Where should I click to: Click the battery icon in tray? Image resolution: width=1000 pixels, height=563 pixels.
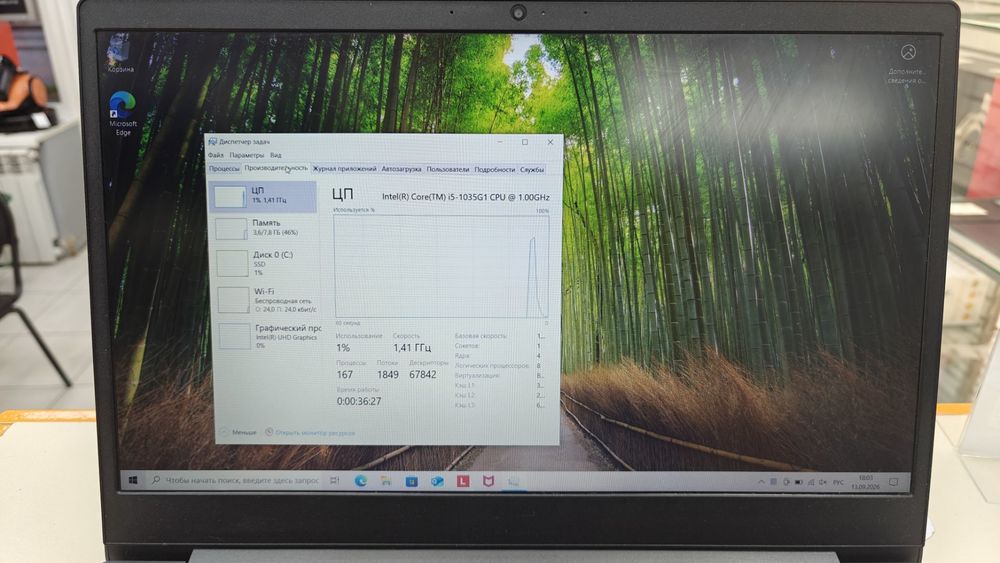798,482
